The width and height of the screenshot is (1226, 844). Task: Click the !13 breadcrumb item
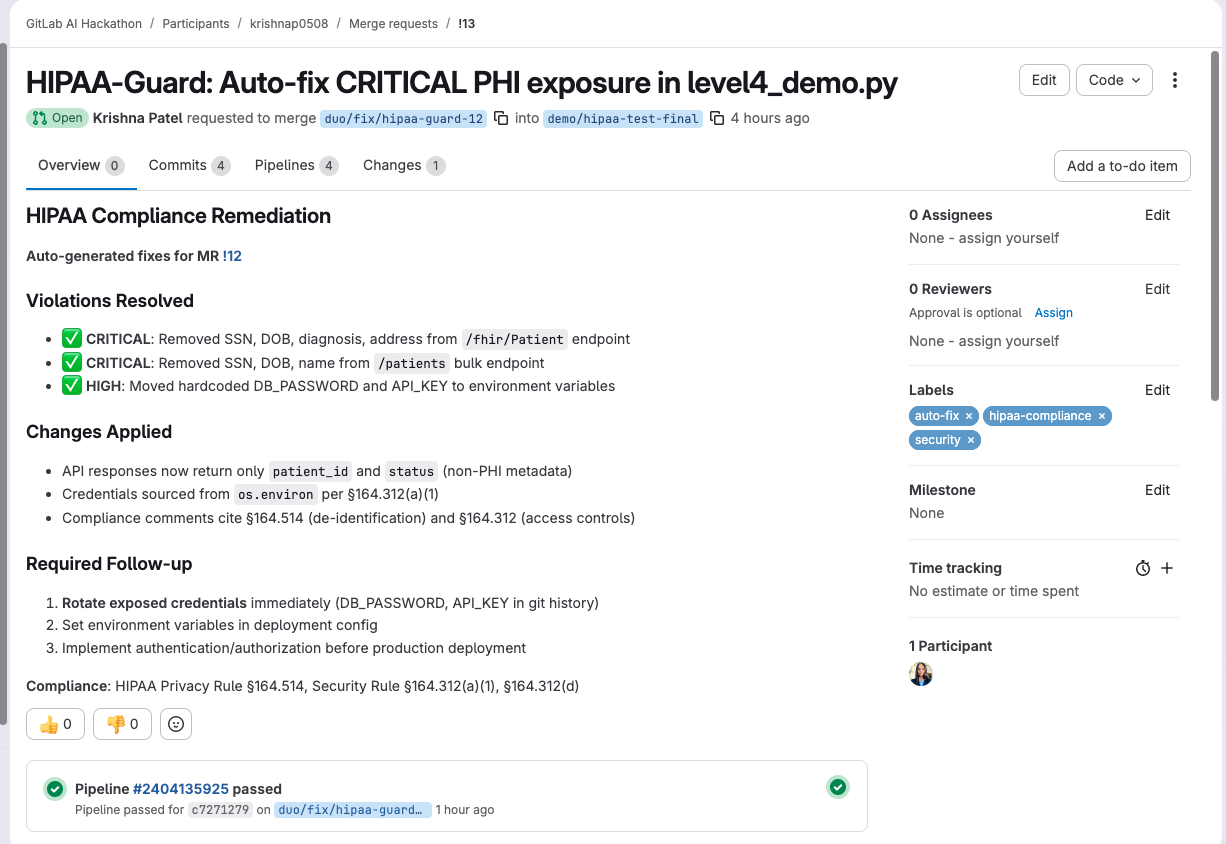tap(467, 23)
